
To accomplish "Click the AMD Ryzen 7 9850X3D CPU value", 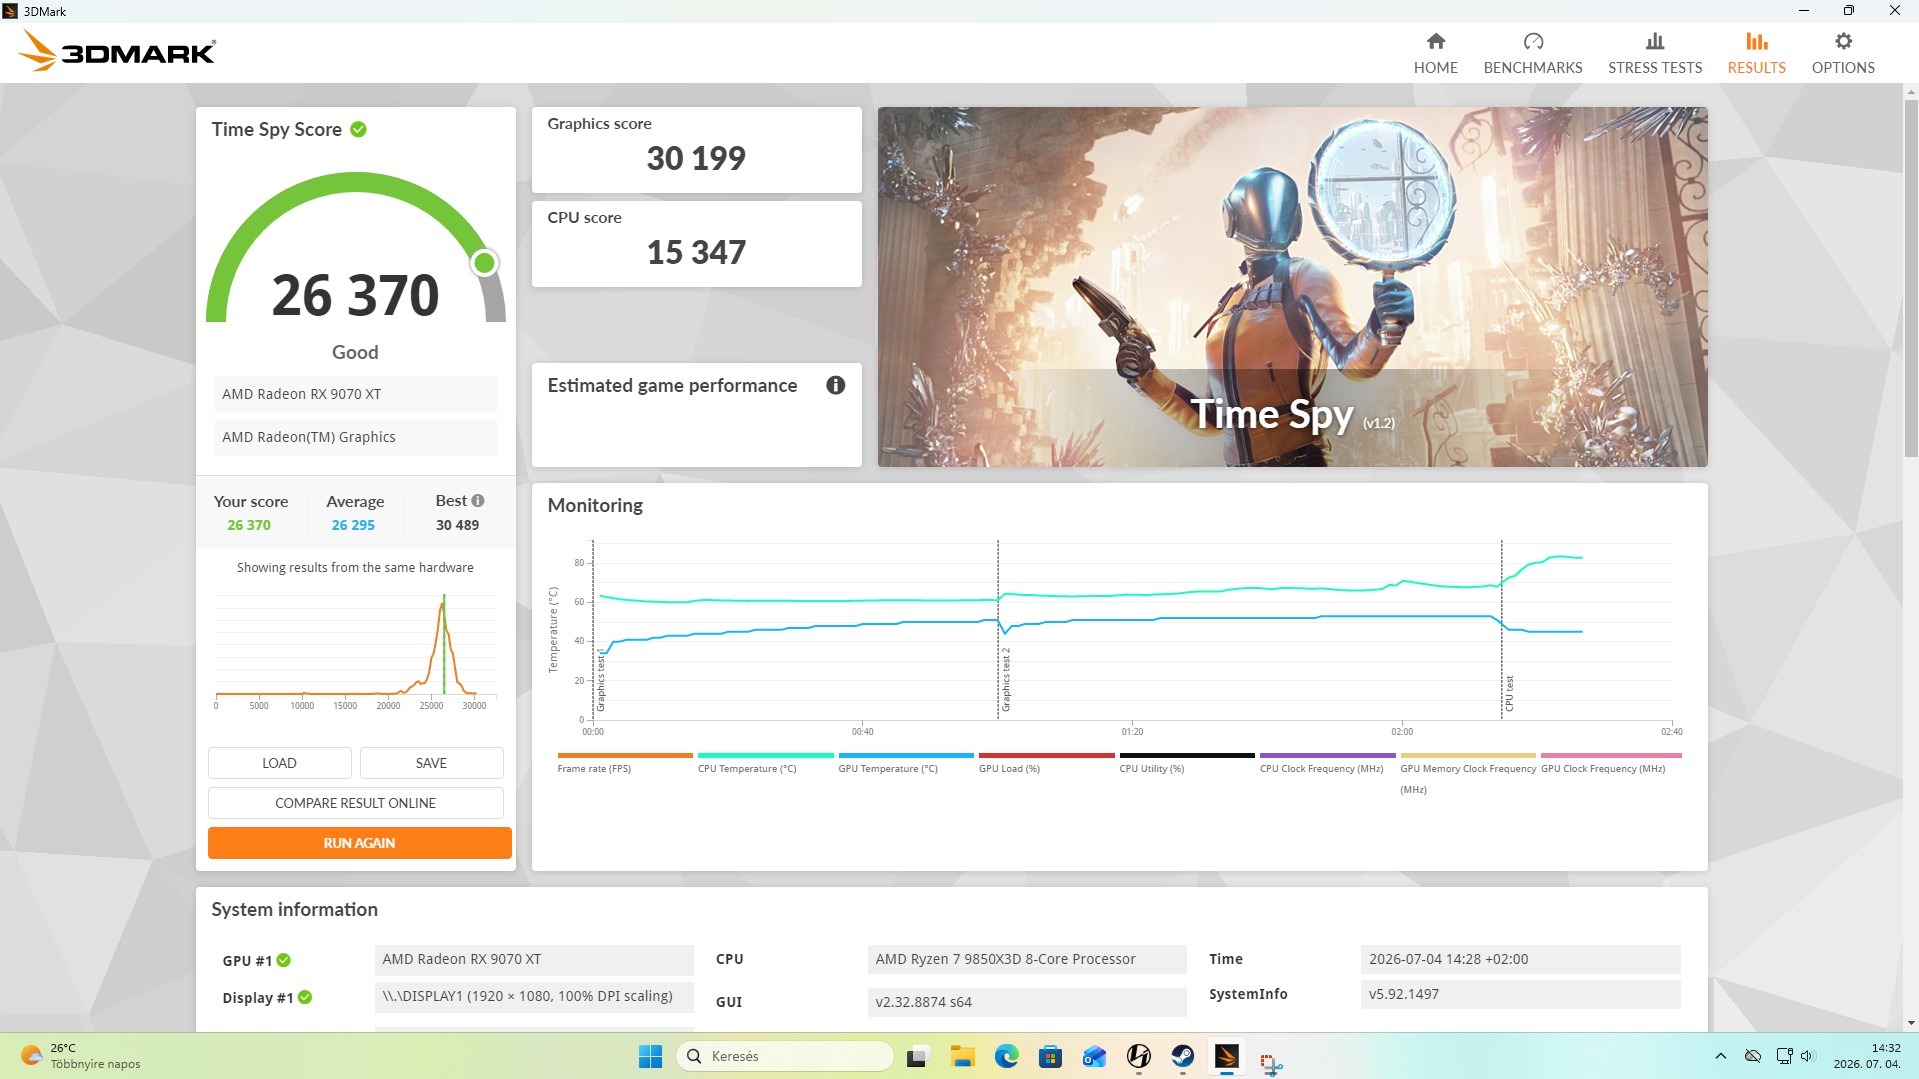I will pos(1026,959).
